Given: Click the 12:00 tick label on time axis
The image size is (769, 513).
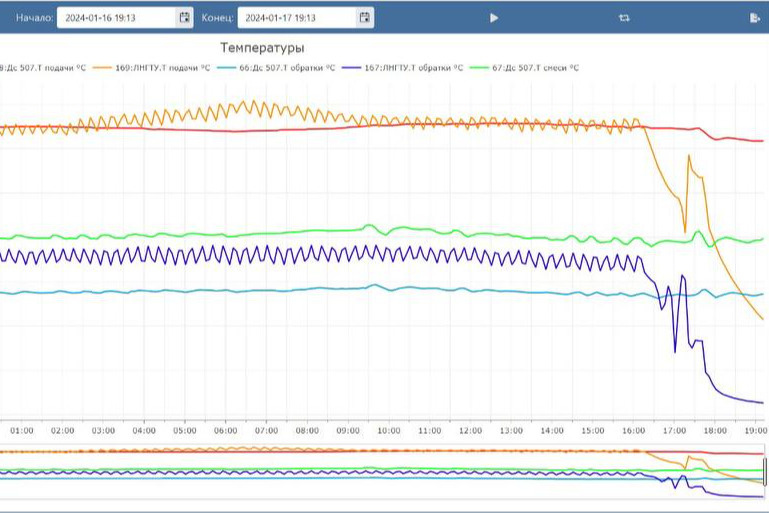Looking at the screenshot, I should [x=471, y=431].
